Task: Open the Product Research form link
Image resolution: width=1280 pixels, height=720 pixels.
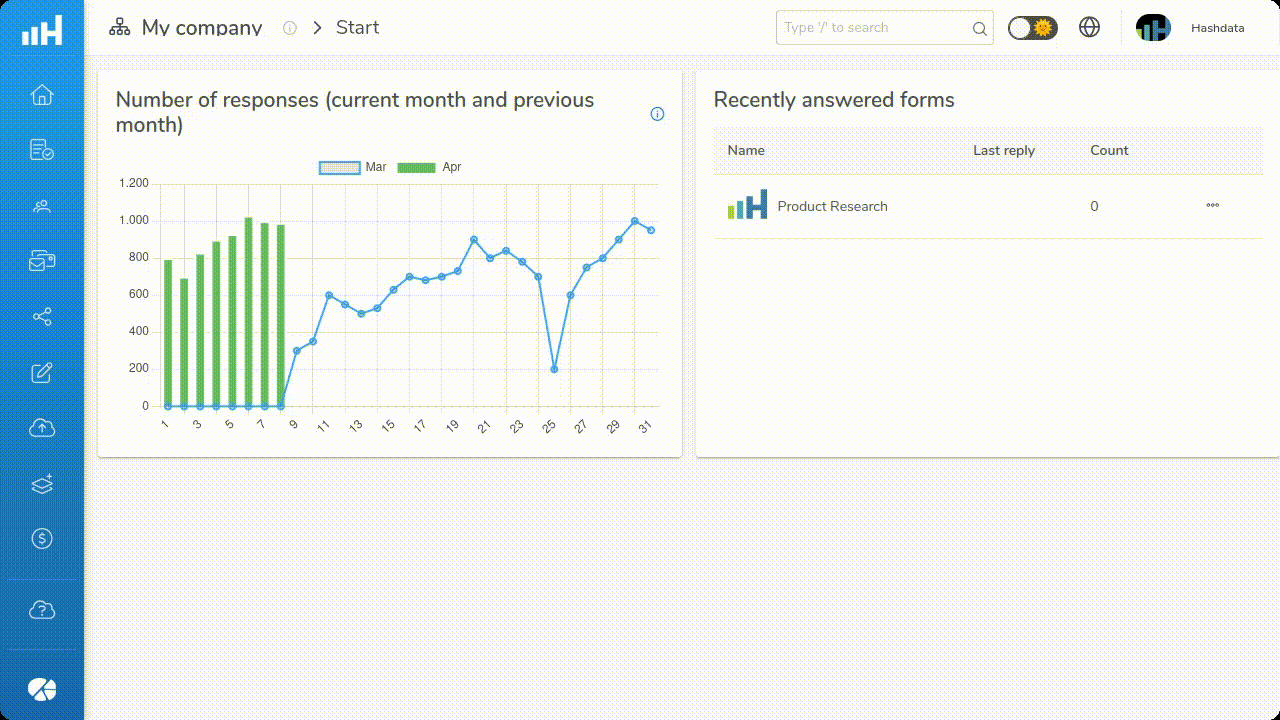Action: tap(832, 207)
